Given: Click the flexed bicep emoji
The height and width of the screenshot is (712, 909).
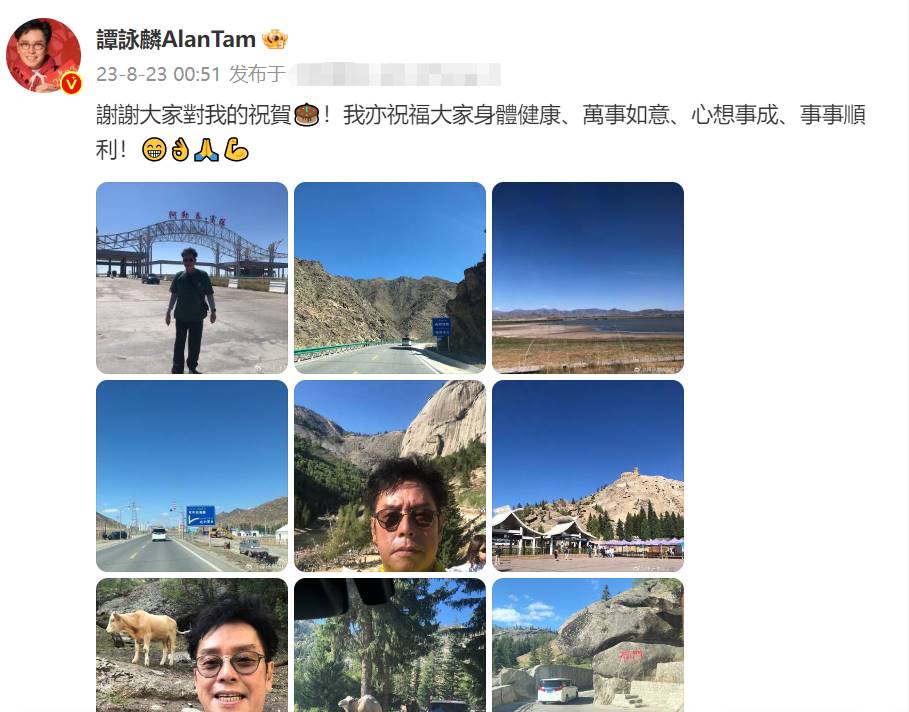Looking at the screenshot, I should 236,150.
